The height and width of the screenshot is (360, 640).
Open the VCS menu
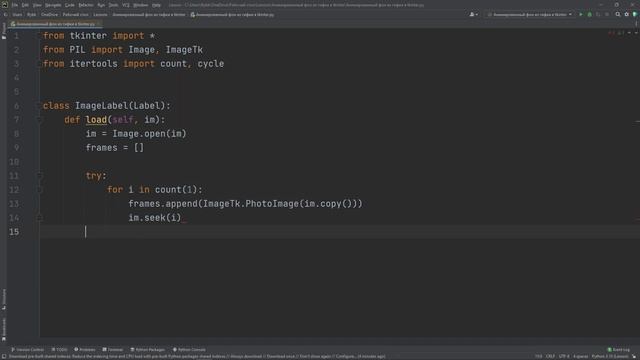click(126, 5)
